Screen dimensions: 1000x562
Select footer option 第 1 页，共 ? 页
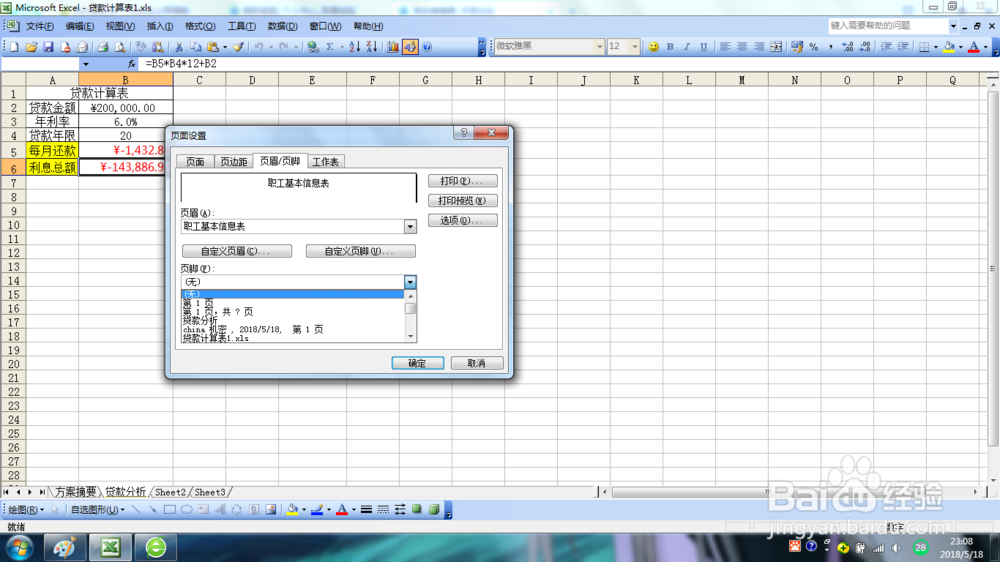[218, 312]
